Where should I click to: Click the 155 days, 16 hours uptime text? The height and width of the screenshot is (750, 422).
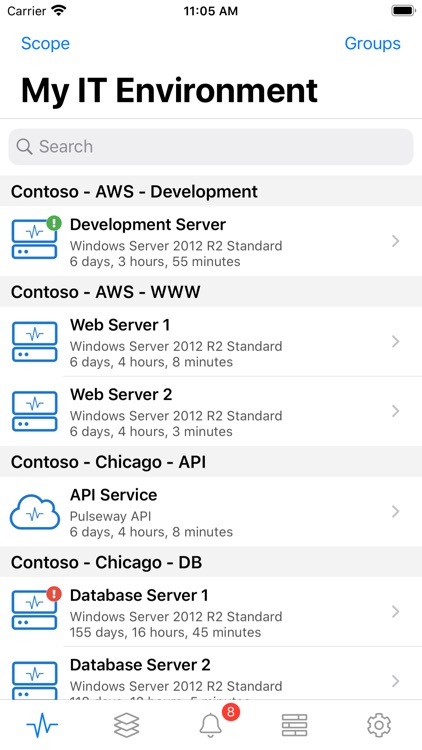pyautogui.click(x=166, y=632)
